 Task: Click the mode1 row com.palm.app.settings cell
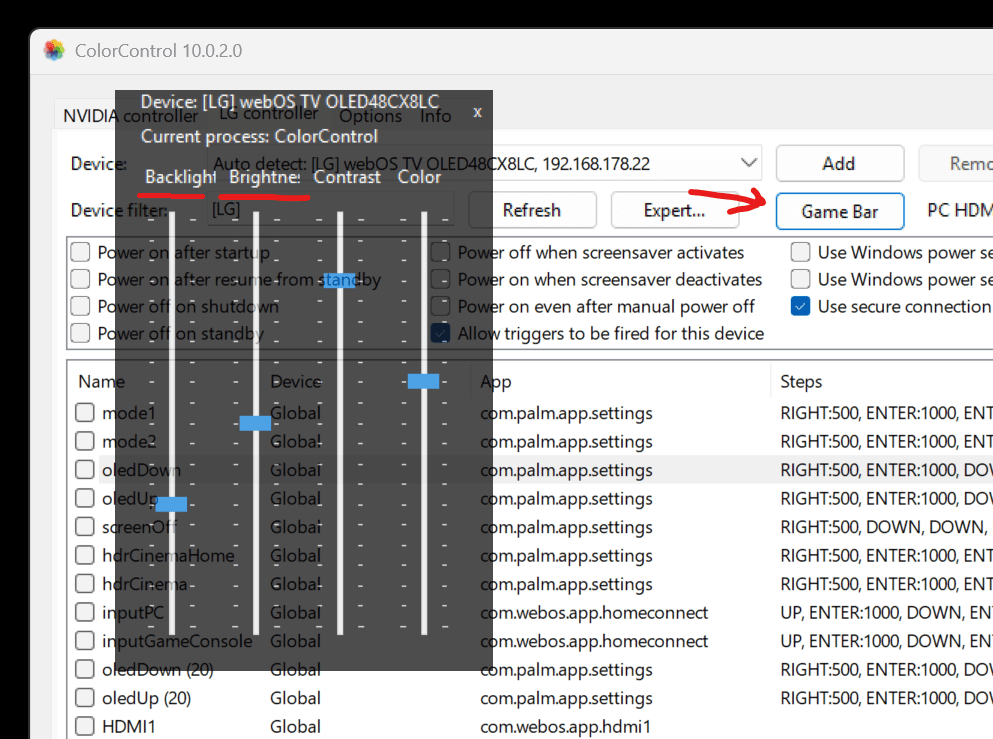(x=566, y=413)
